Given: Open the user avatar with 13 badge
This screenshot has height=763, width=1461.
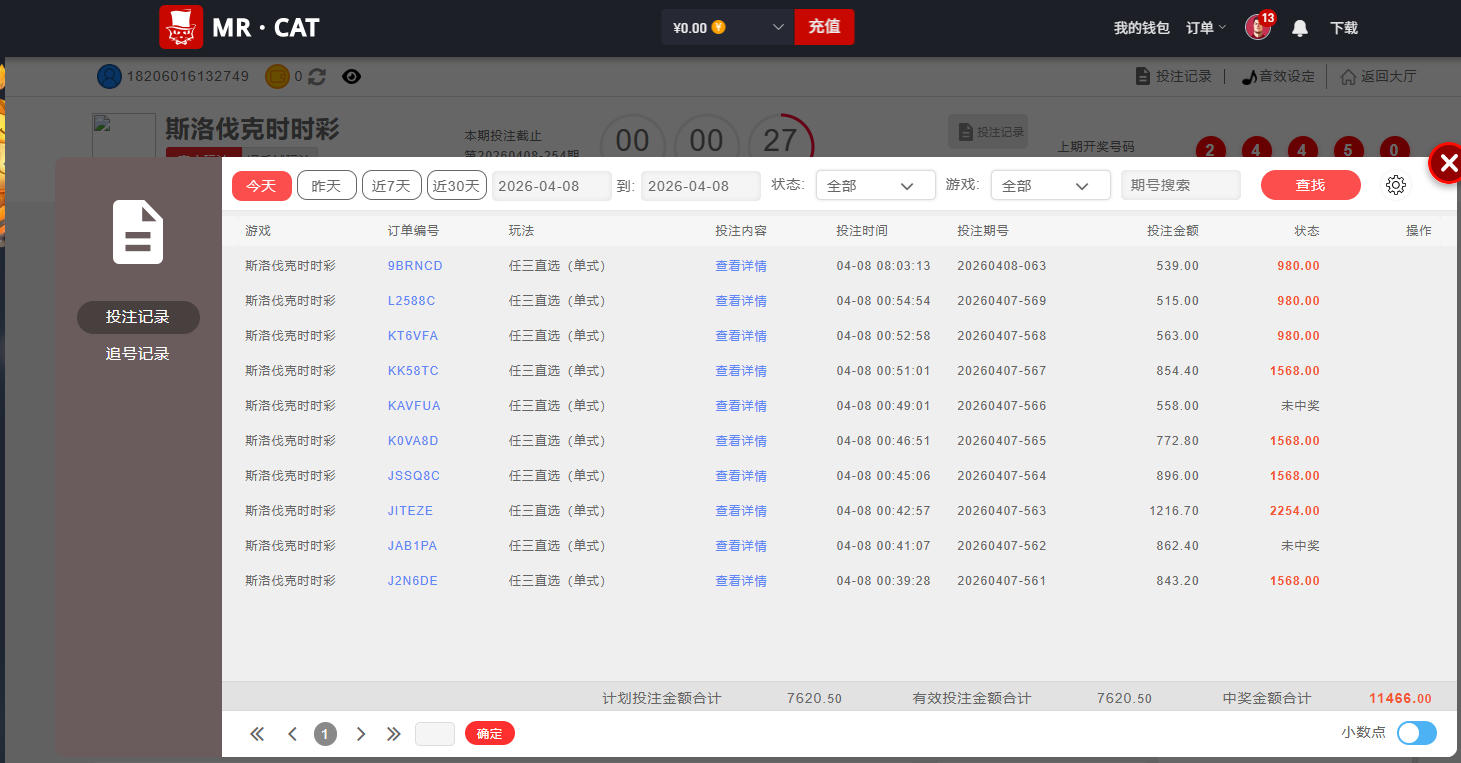Looking at the screenshot, I should click(1258, 27).
